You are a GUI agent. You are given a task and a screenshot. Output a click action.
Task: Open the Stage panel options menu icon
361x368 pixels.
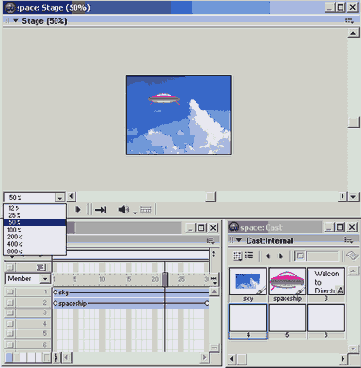click(349, 21)
